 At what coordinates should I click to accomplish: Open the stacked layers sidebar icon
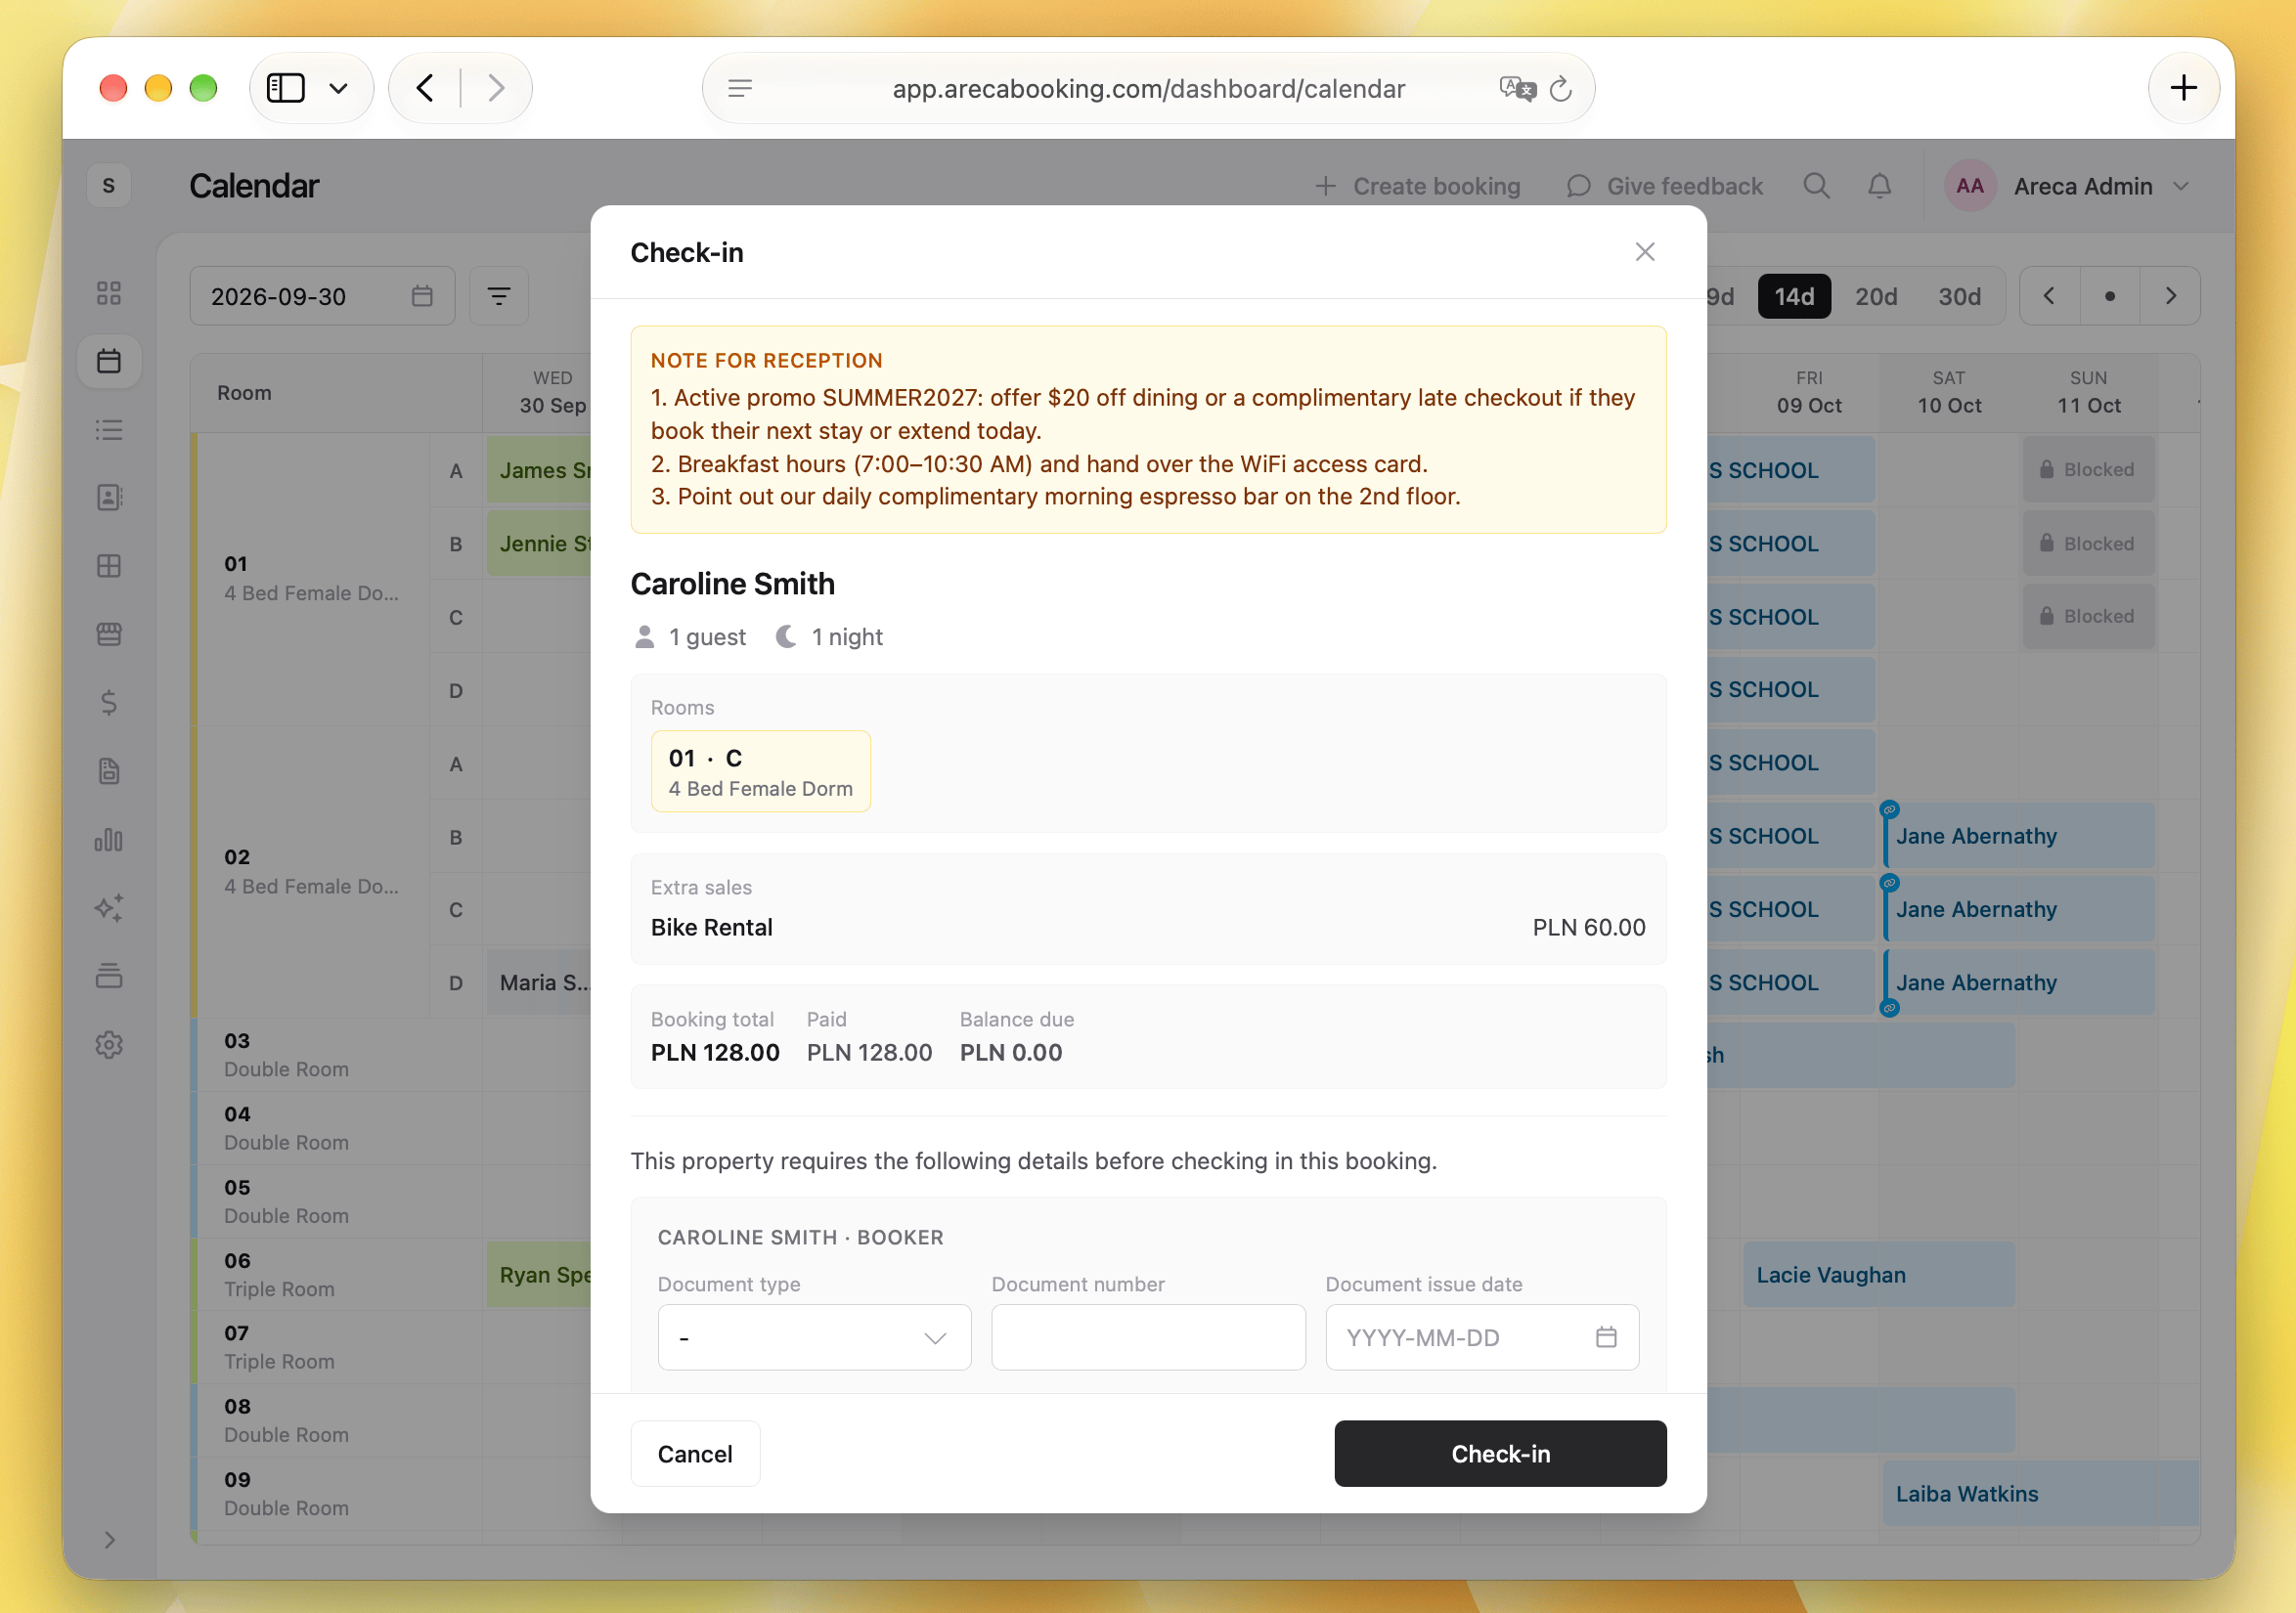click(109, 976)
